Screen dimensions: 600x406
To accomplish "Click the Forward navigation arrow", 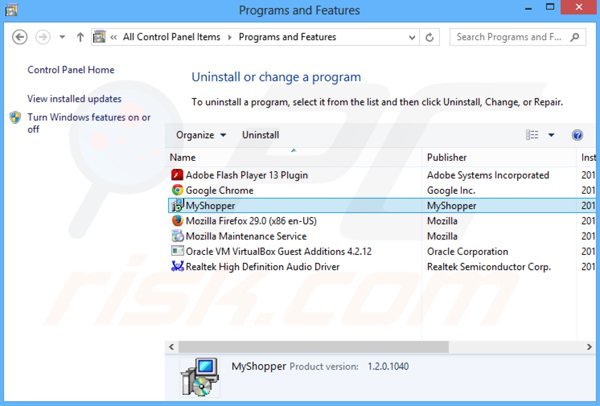I will click(x=42, y=37).
